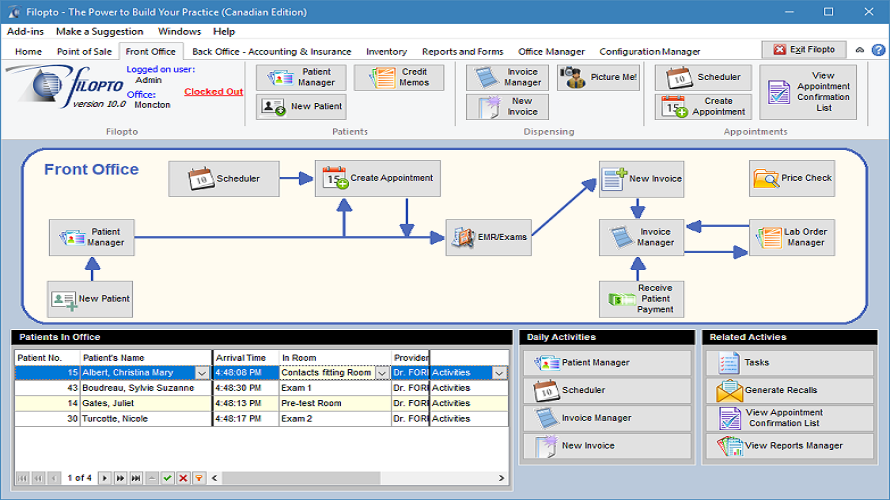890x500 pixels.
Task: Open the Help menu
Action: [224, 32]
